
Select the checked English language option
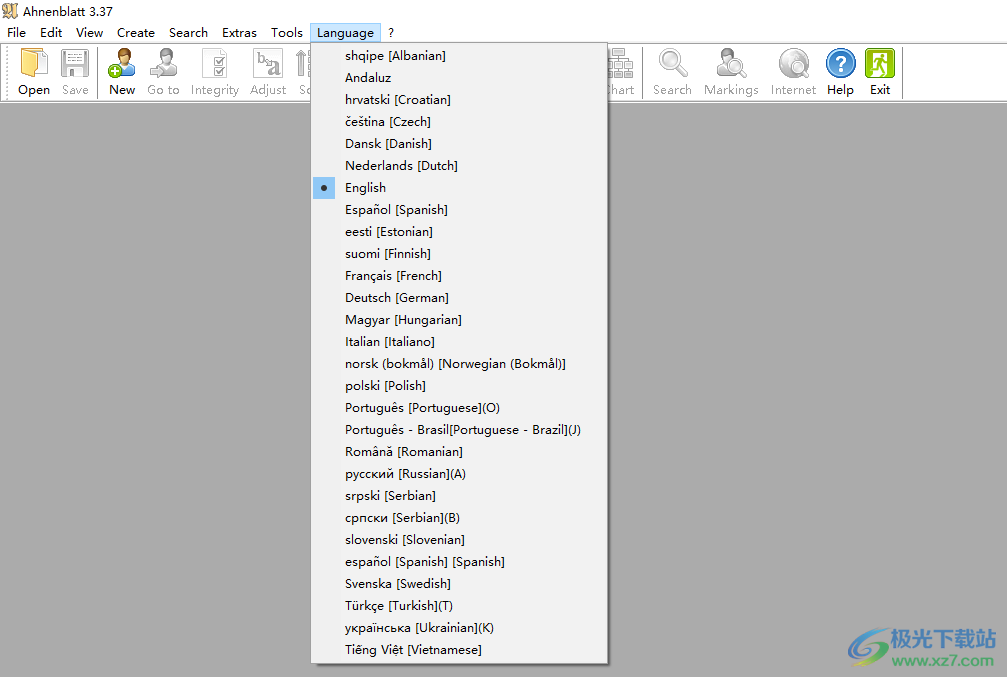tap(459, 188)
